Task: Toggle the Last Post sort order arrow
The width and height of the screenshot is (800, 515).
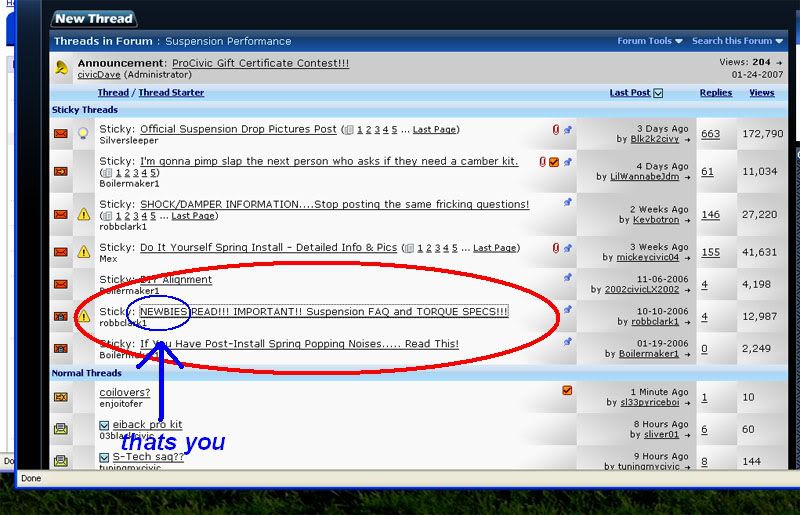Action: point(658,93)
